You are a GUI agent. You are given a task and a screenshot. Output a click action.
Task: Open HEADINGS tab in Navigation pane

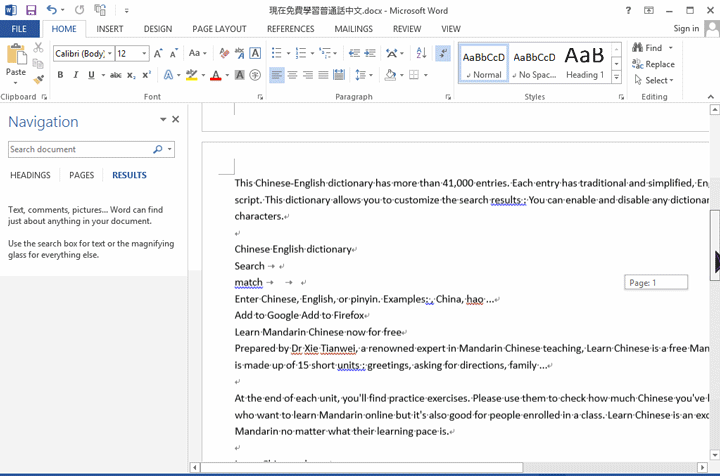30,175
